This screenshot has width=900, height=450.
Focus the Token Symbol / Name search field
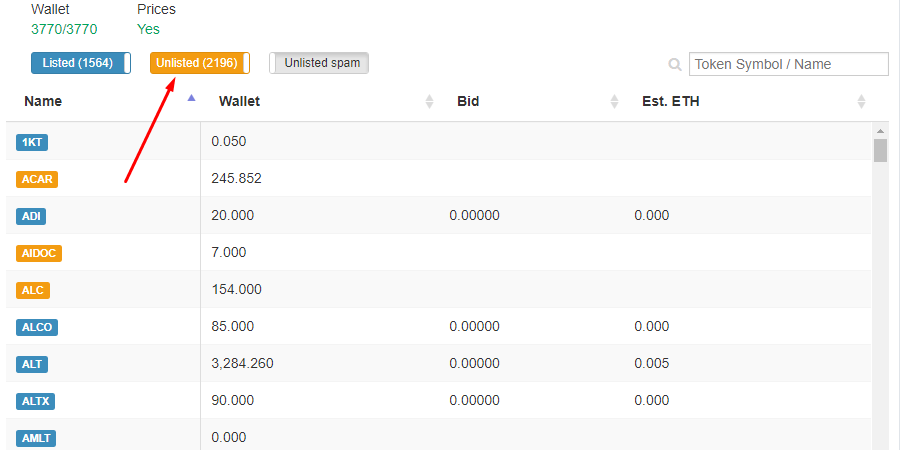pyautogui.click(x=789, y=64)
